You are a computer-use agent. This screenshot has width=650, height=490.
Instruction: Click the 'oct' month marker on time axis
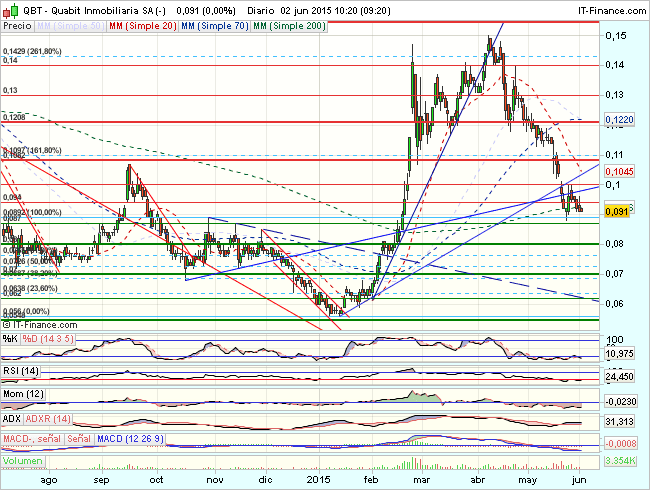[x=156, y=480]
